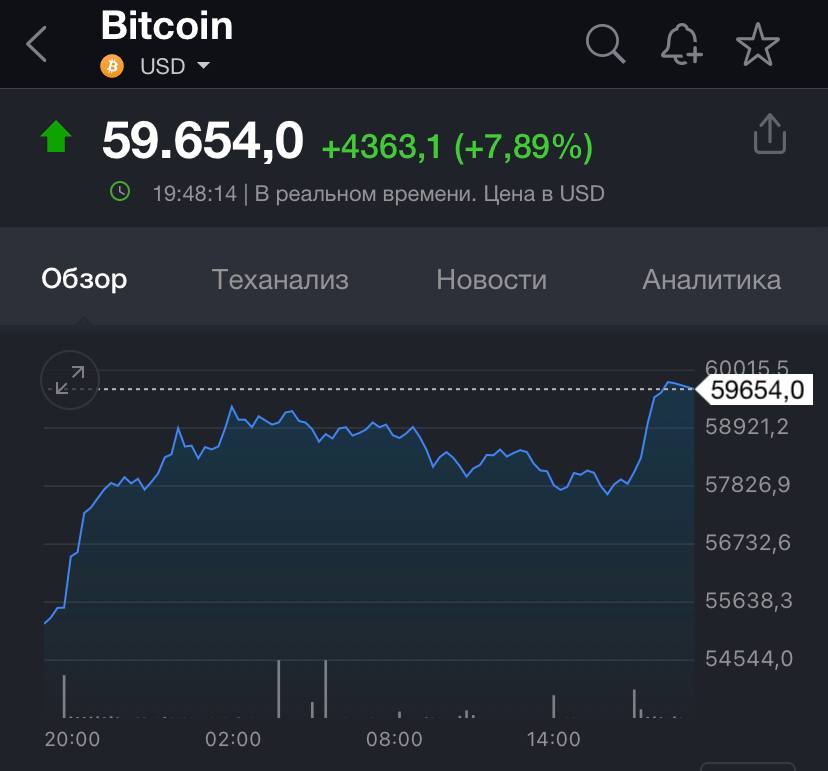Expand currency list via small triangle
This screenshot has width=828, height=771.
(x=203, y=65)
